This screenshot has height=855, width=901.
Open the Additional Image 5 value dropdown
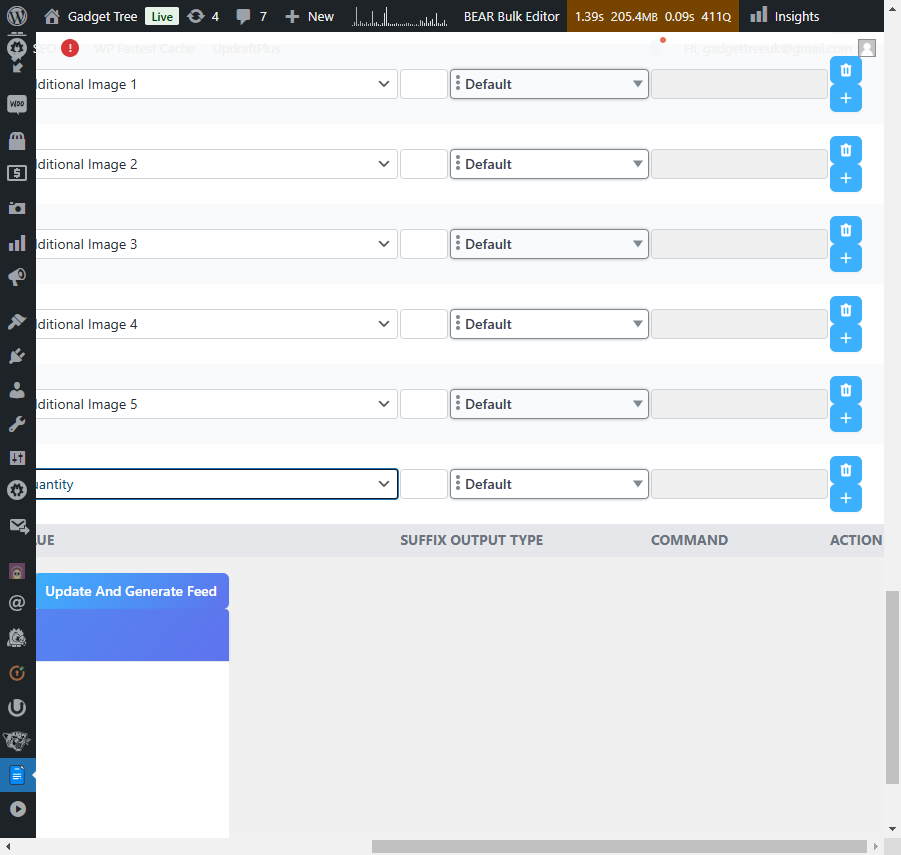click(217, 404)
